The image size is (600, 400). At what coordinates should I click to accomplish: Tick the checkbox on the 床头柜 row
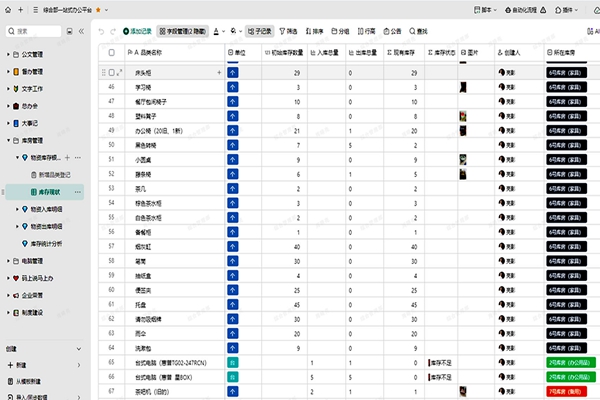[x=112, y=73]
